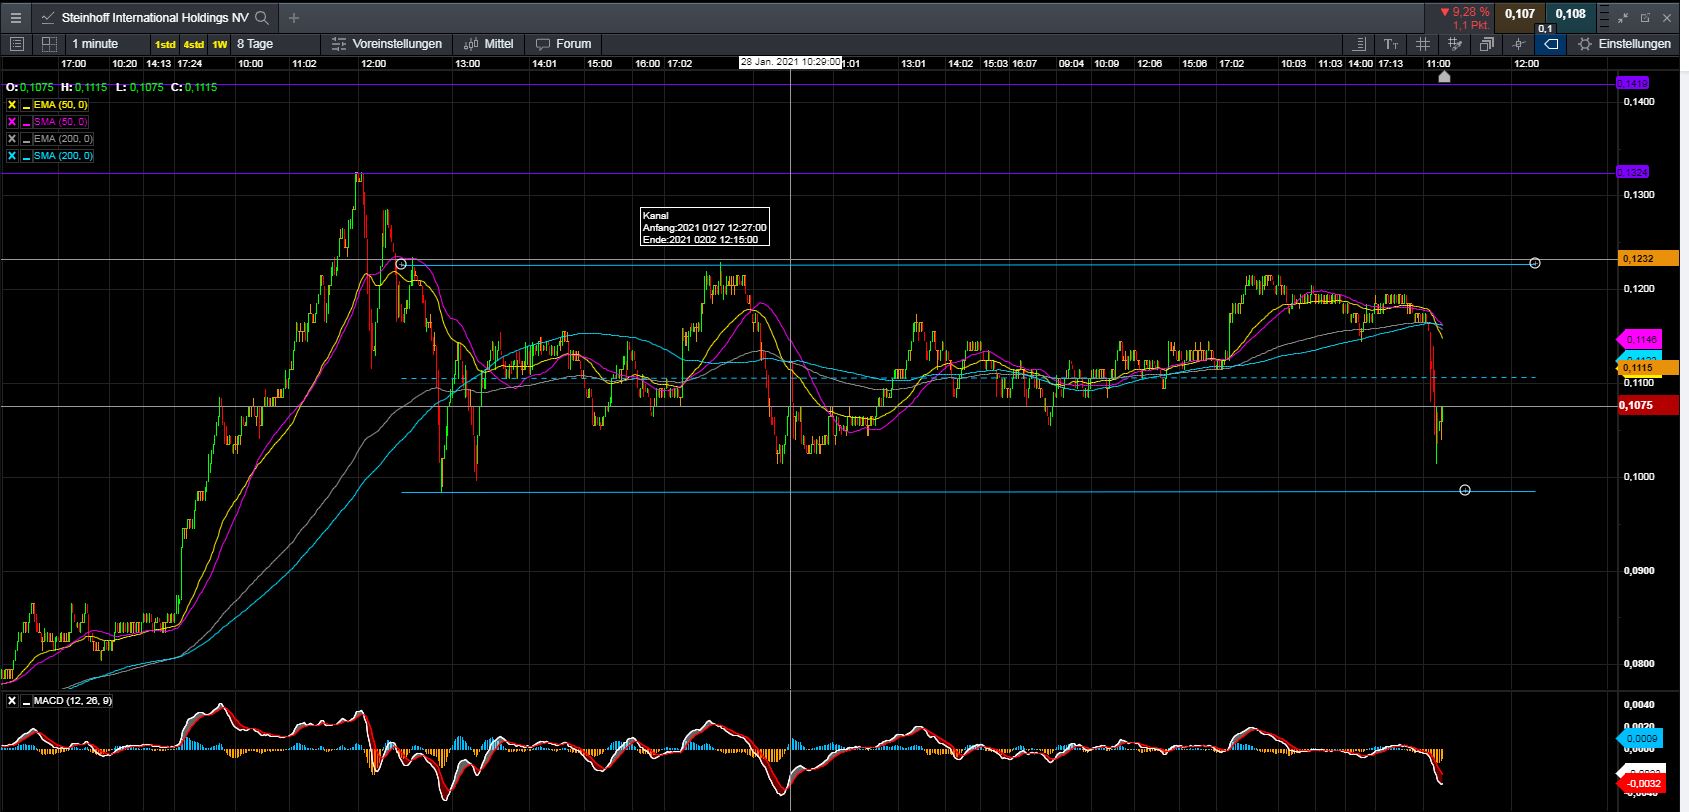
Task: Click the Einstellungen settings button
Action: [x=1624, y=44]
